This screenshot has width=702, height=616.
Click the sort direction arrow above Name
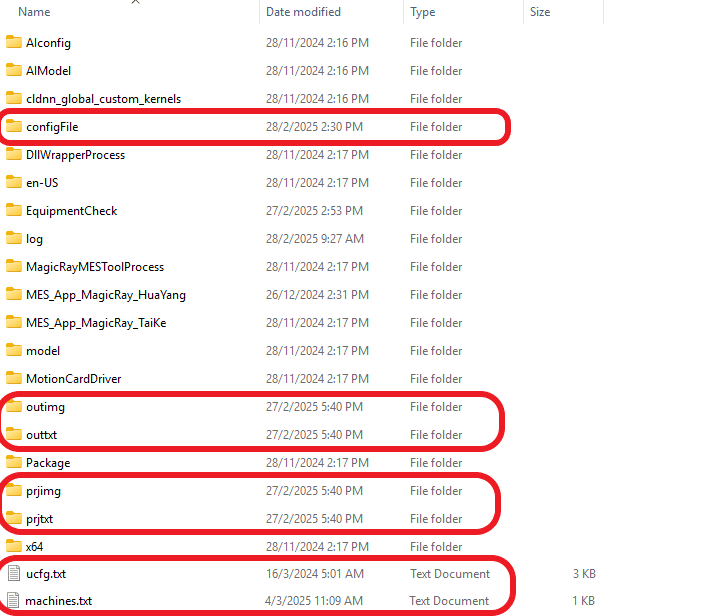(136, 2)
